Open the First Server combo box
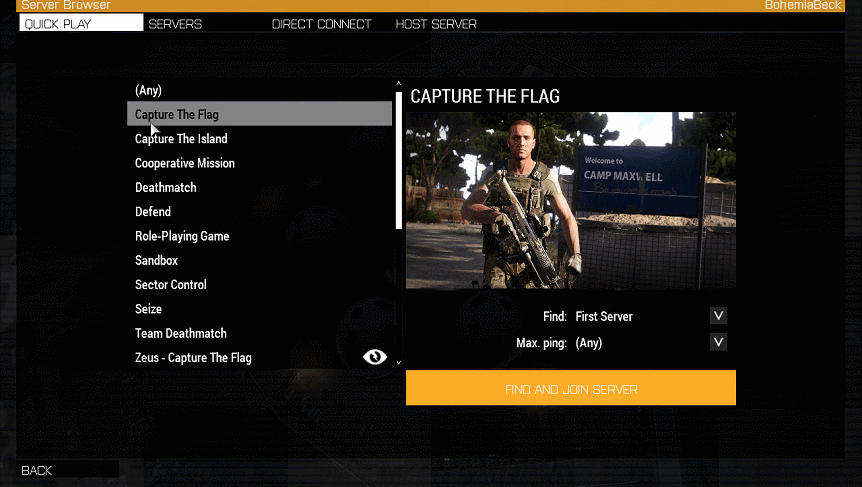 [x=650, y=316]
